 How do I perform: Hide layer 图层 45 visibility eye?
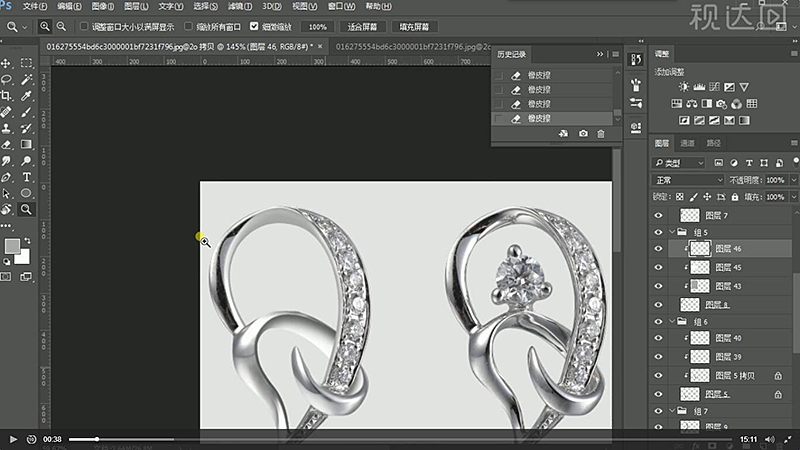coord(658,267)
